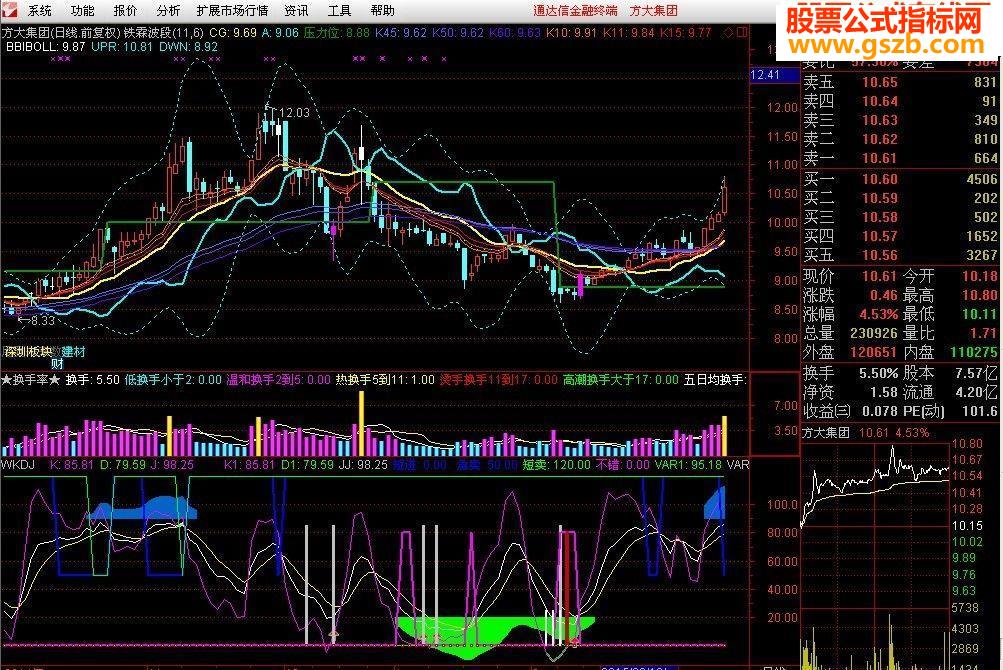The height and width of the screenshot is (670, 1003).
Task: Click the VAR1: 95.18 value
Action: tap(688, 465)
